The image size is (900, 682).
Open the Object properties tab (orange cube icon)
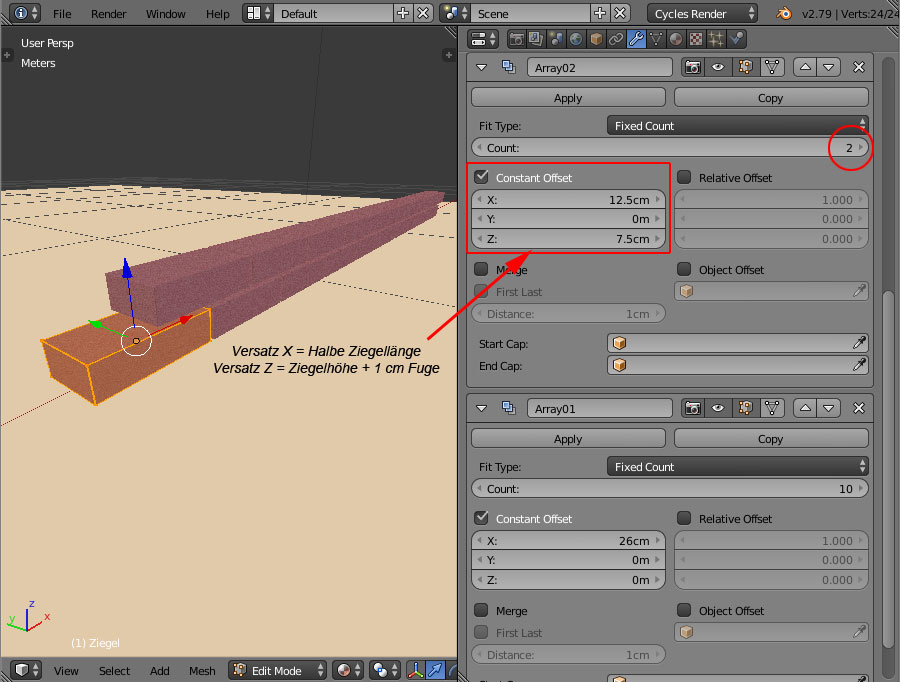click(596, 39)
